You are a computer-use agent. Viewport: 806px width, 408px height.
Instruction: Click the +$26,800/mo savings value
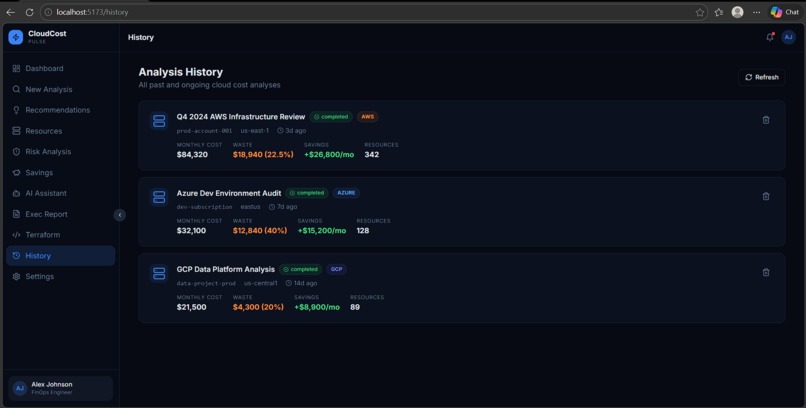point(329,155)
